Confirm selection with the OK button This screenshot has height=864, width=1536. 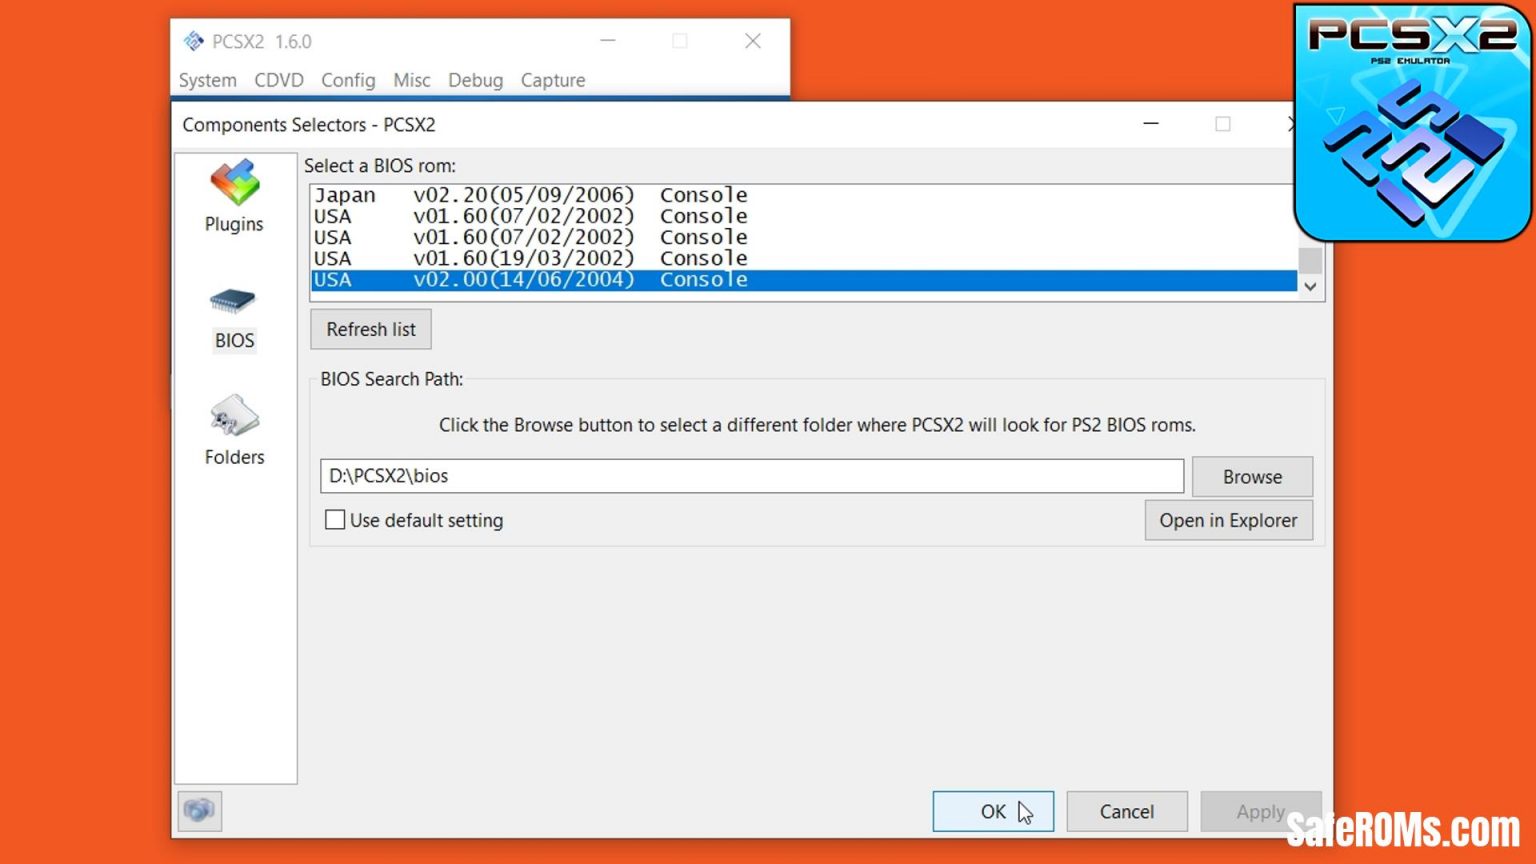click(992, 811)
